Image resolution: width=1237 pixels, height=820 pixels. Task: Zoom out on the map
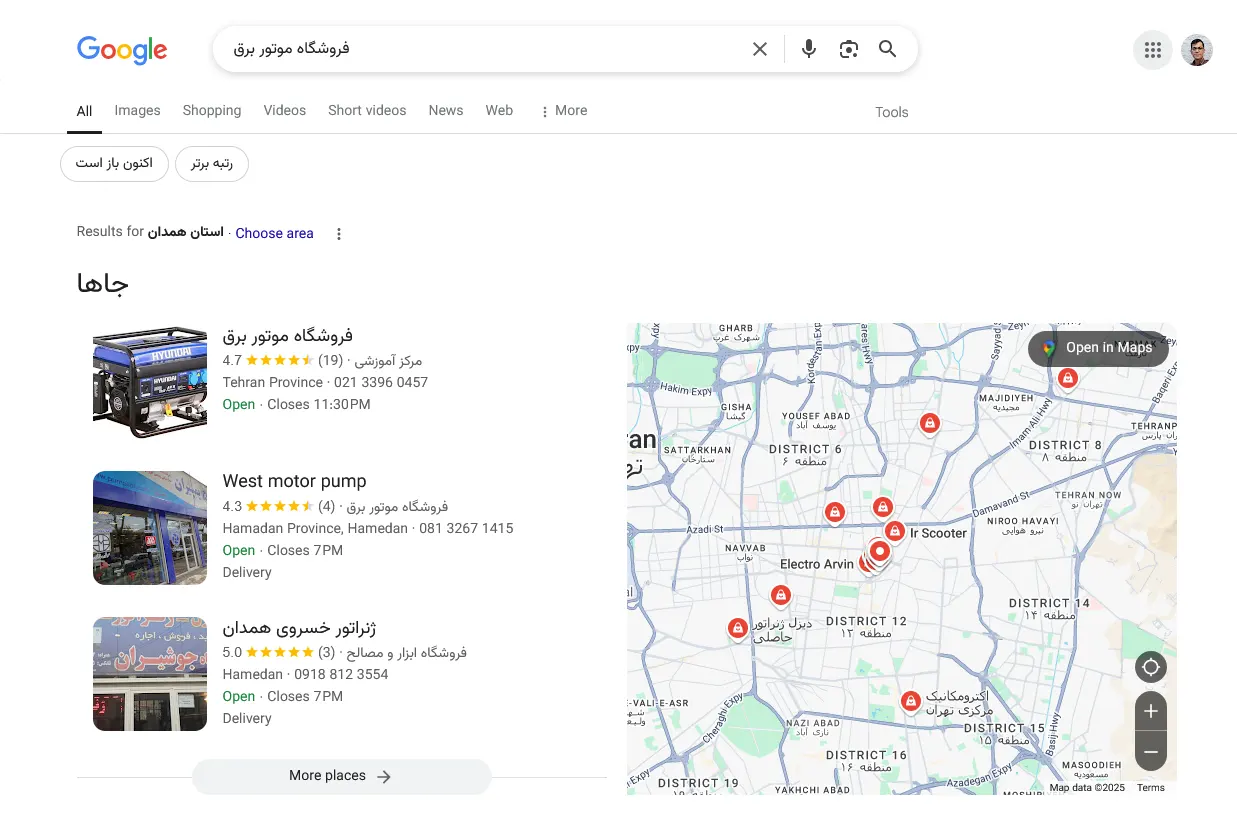pos(1151,751)
